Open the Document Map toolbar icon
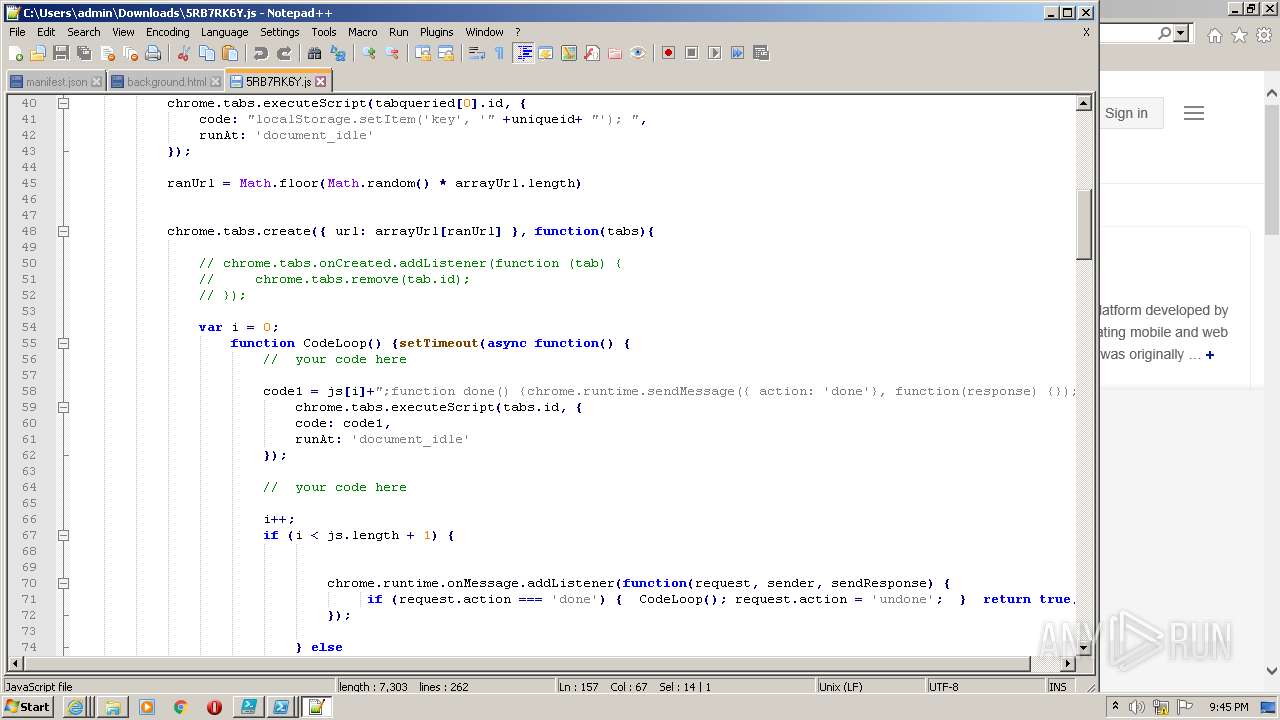Screen dimensions: 1280x720 (x=569, y=53)
